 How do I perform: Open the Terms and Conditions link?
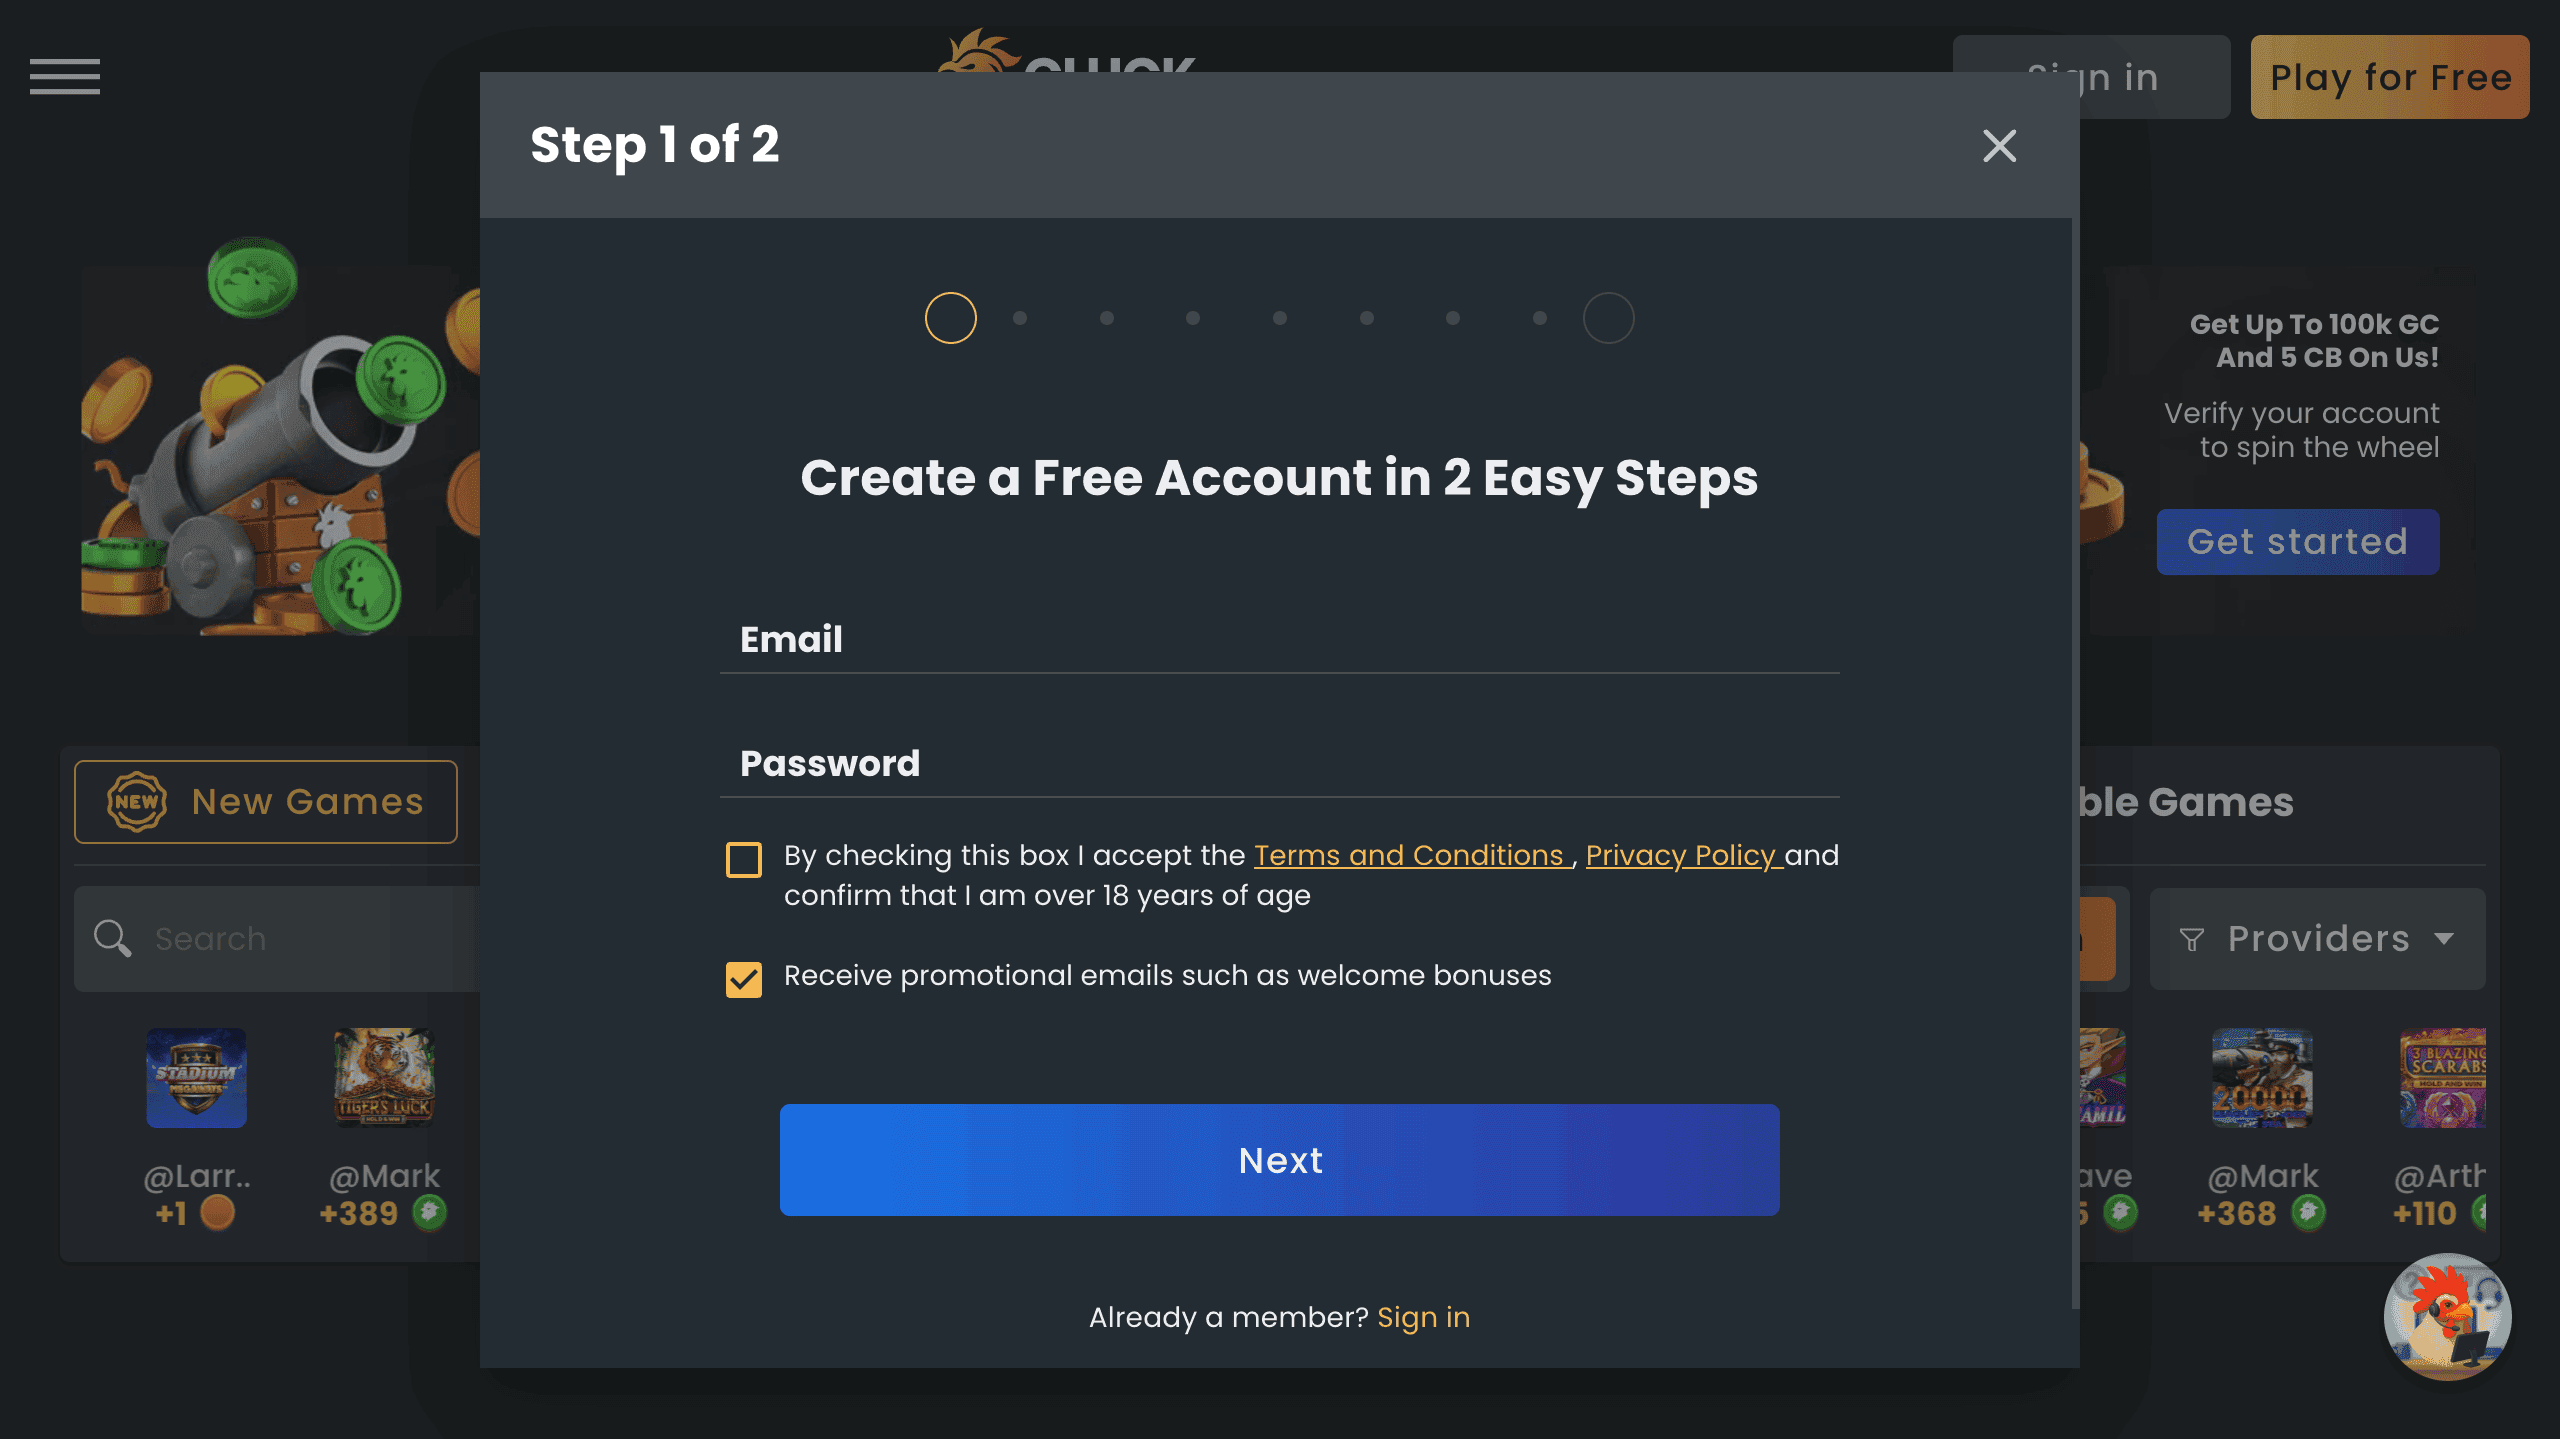[x=1410, y=855]
